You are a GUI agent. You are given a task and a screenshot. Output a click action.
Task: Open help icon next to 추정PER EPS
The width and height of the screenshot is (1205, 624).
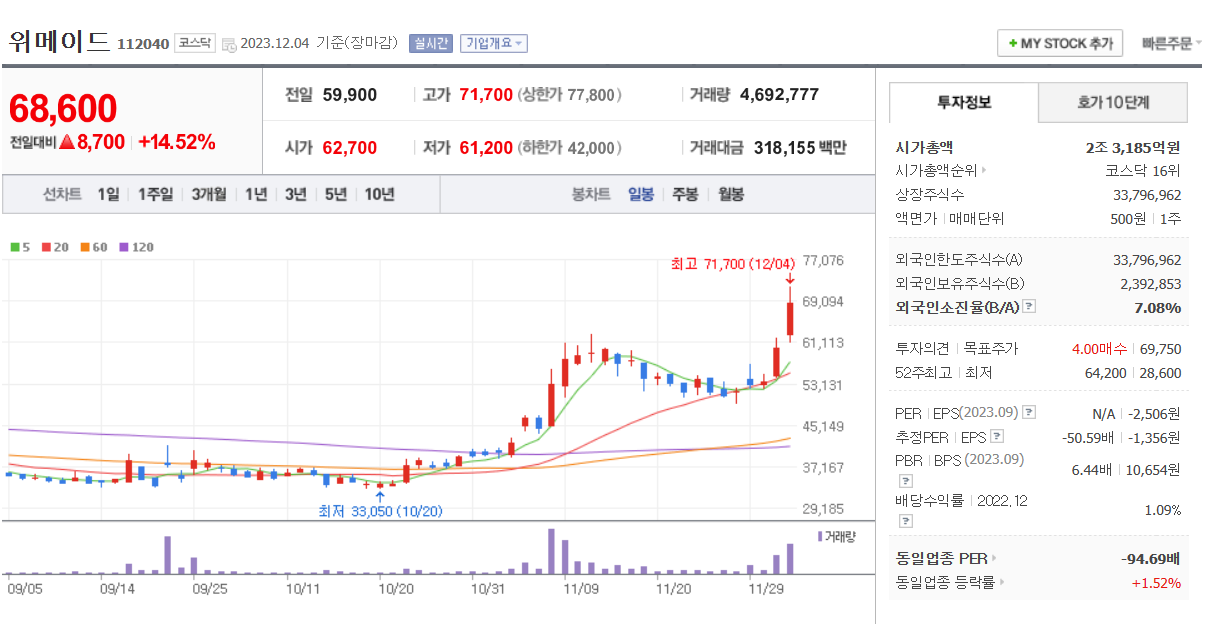996,437
